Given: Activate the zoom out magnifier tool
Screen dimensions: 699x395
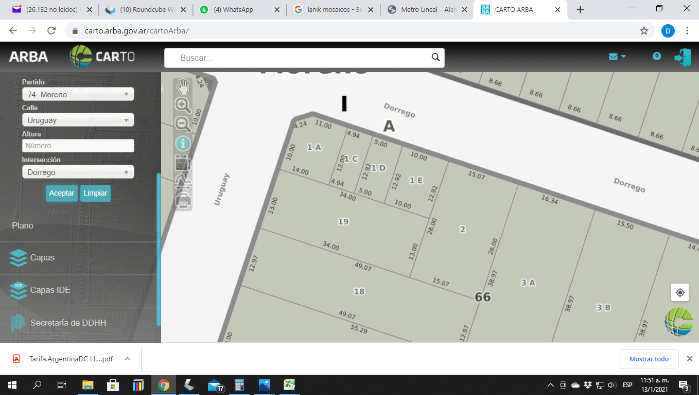Looking at the screenshot, I should [x=183, y=124].
